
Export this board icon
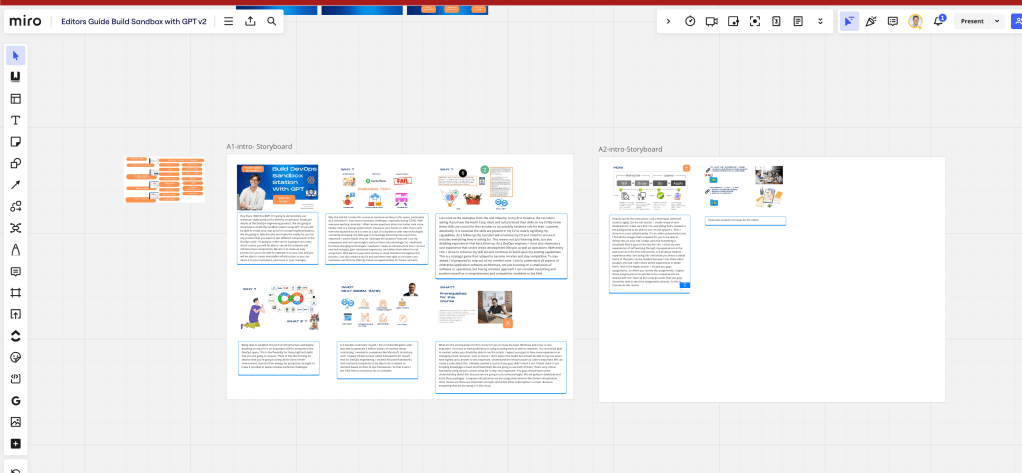[x=250, y=22]
